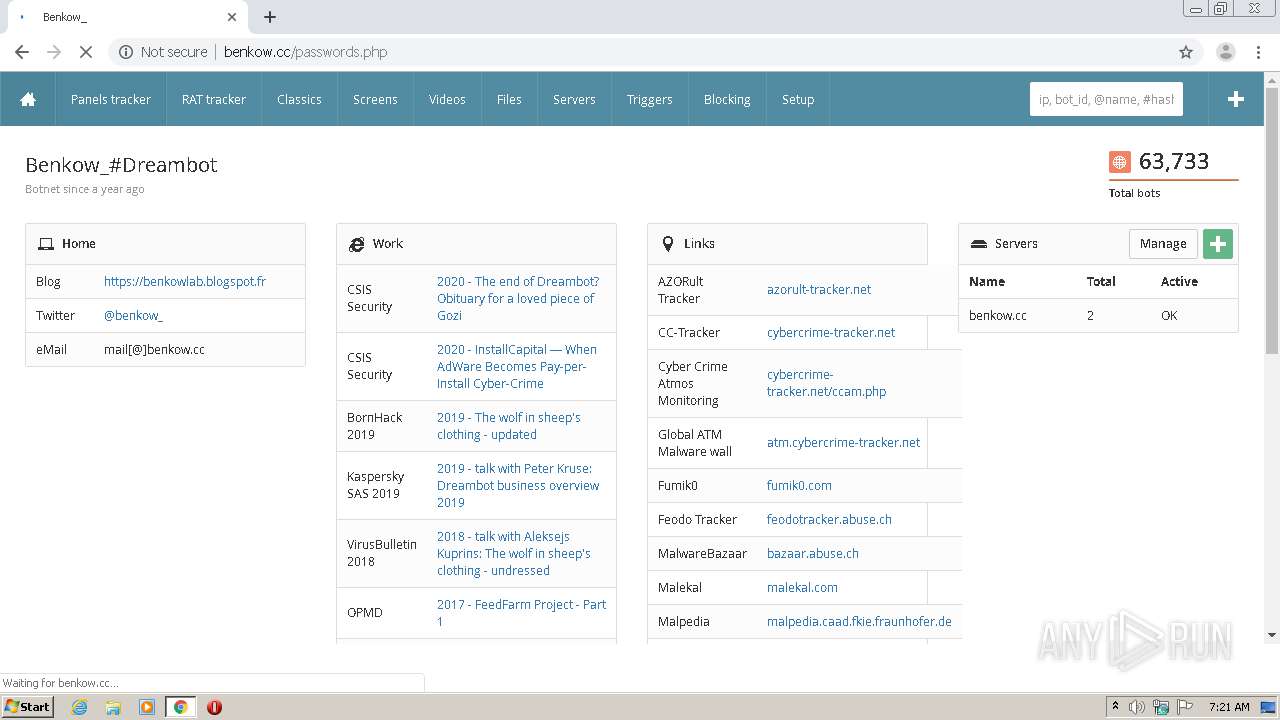The width and height of the screenshot is (1280, 720).
Task: Open the Files menu item
Action: [509, 99]
